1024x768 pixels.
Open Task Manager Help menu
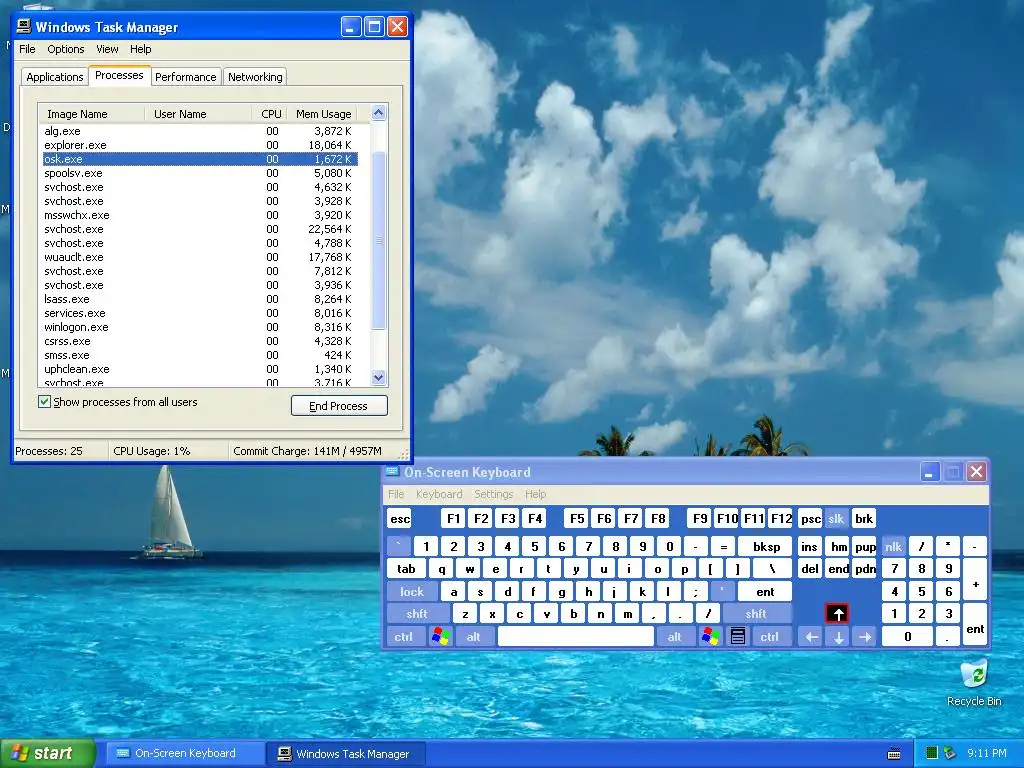click(140, 49)
